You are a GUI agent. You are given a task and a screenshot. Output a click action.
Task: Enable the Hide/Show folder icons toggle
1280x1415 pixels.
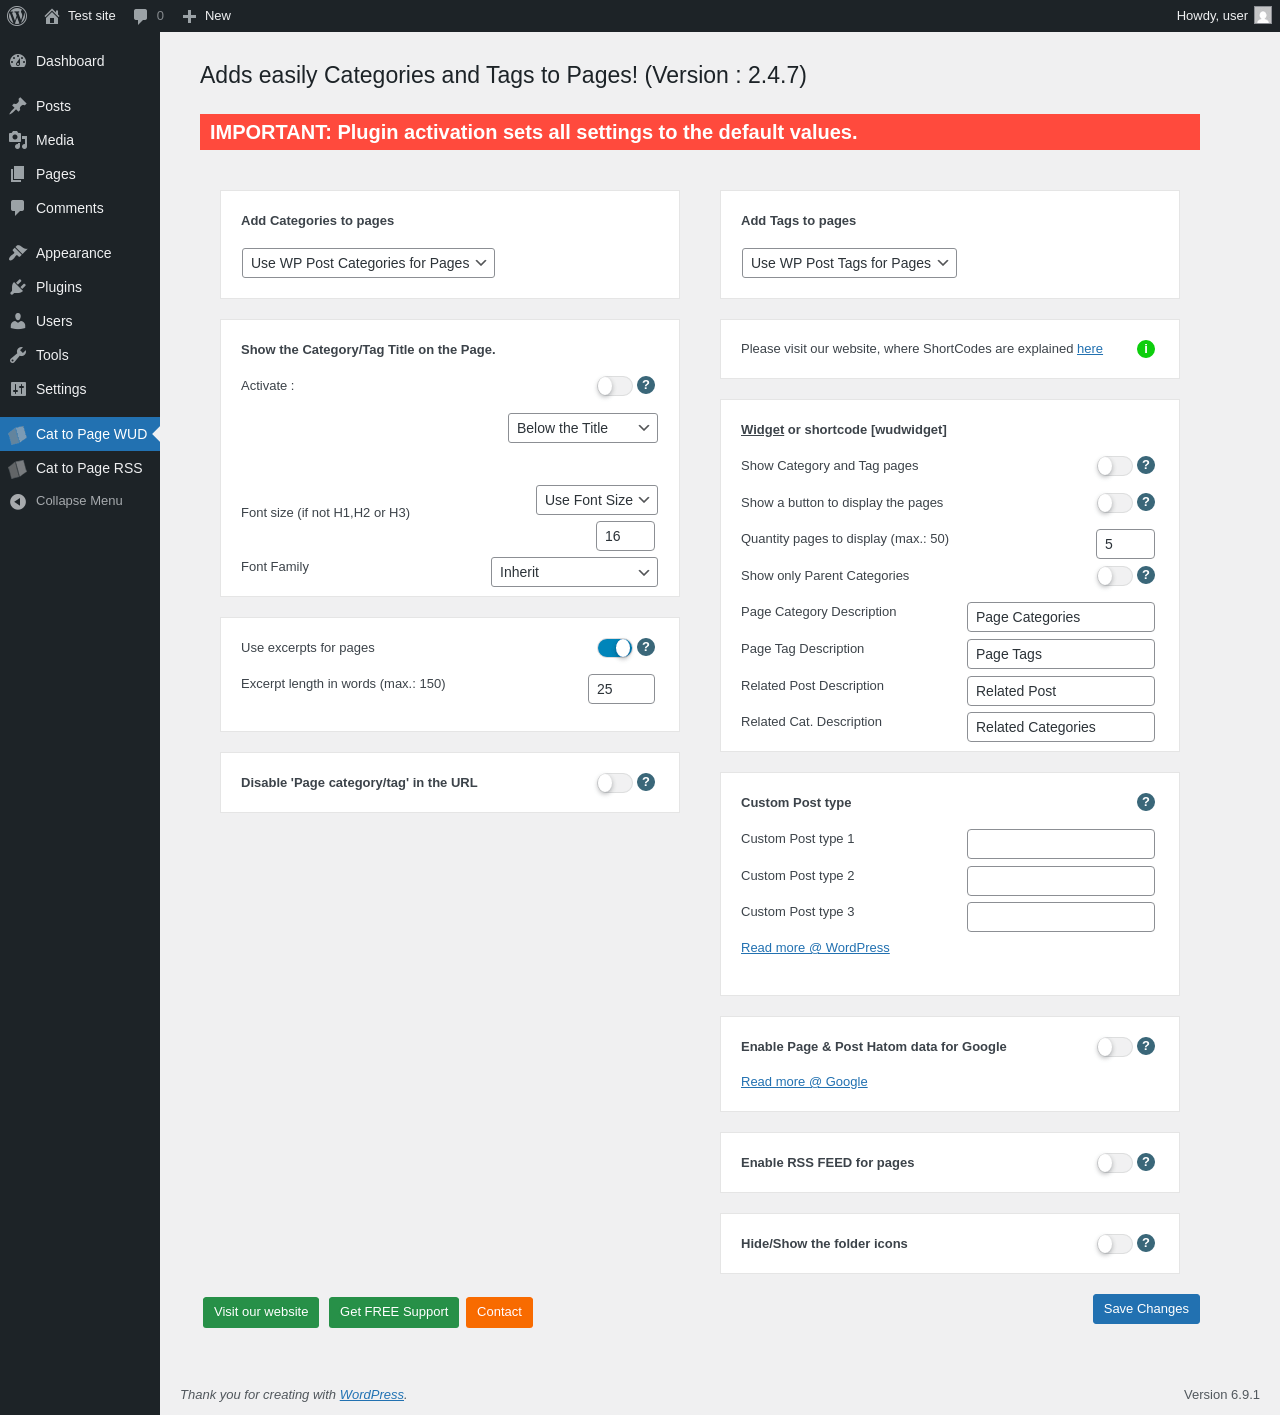pos(1114,1244)
